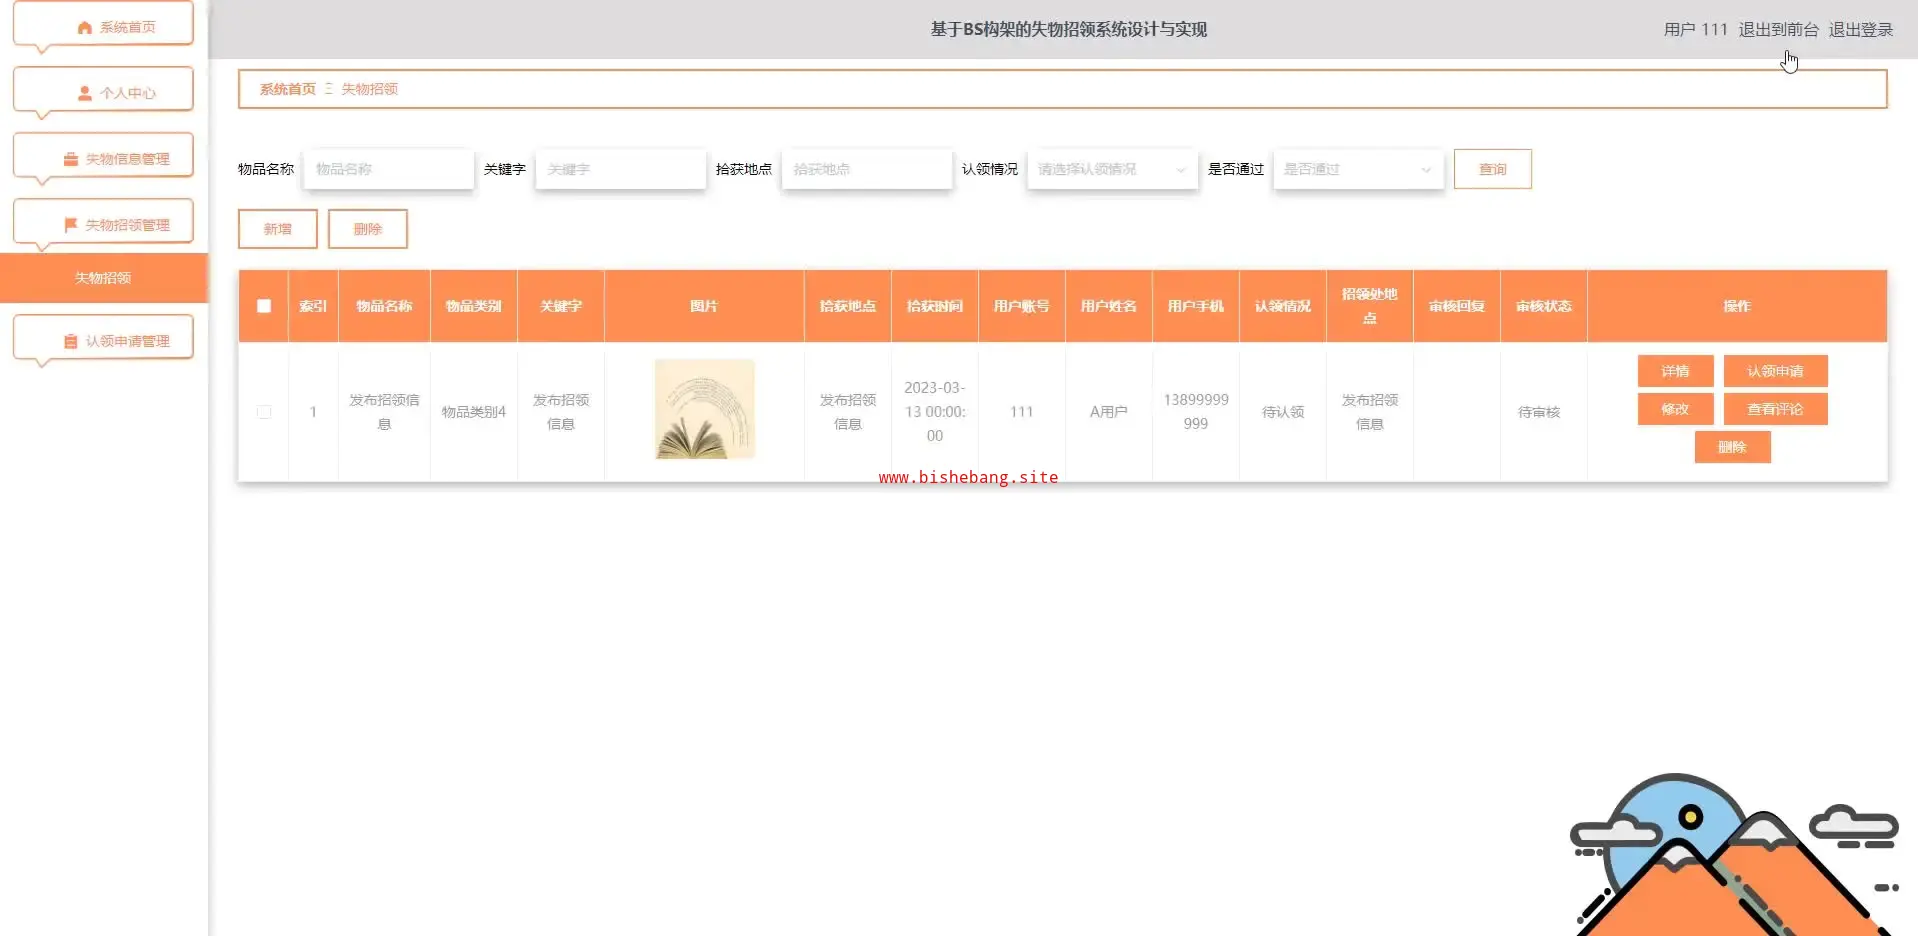
Task: Click the person icon beside 个人中心
Action: (x=85, y=94)
